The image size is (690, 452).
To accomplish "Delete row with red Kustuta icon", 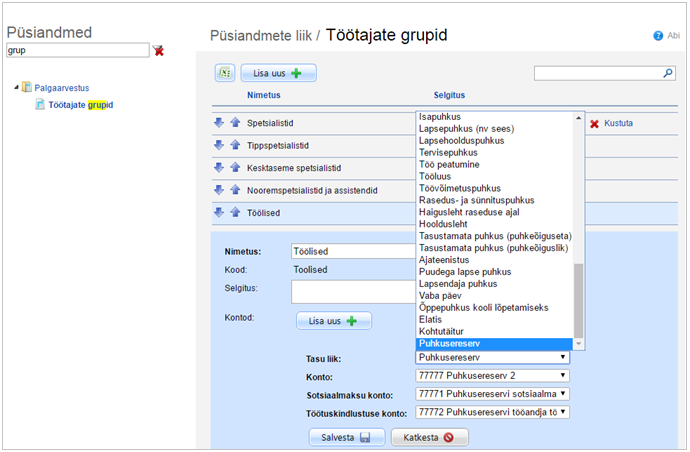I will [595, 123].
